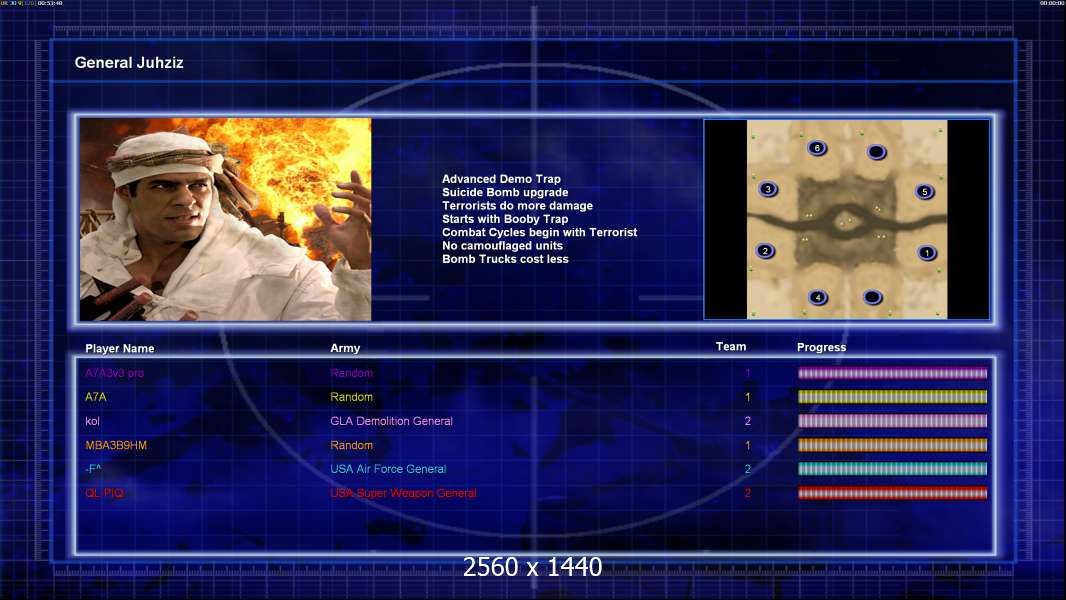Click team number 2 in the -F^ row
This screenshot has height=600, width=1066.
point(748,469)
